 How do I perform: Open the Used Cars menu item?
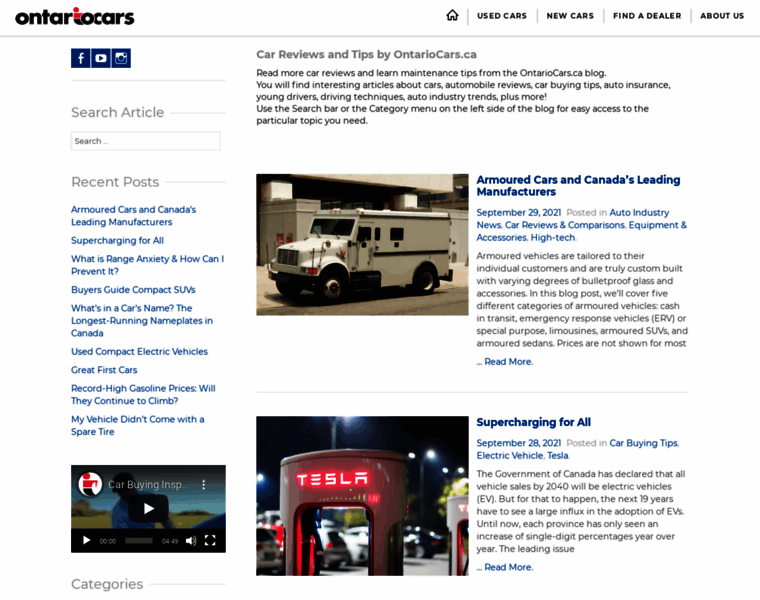(x=502, y=16)
